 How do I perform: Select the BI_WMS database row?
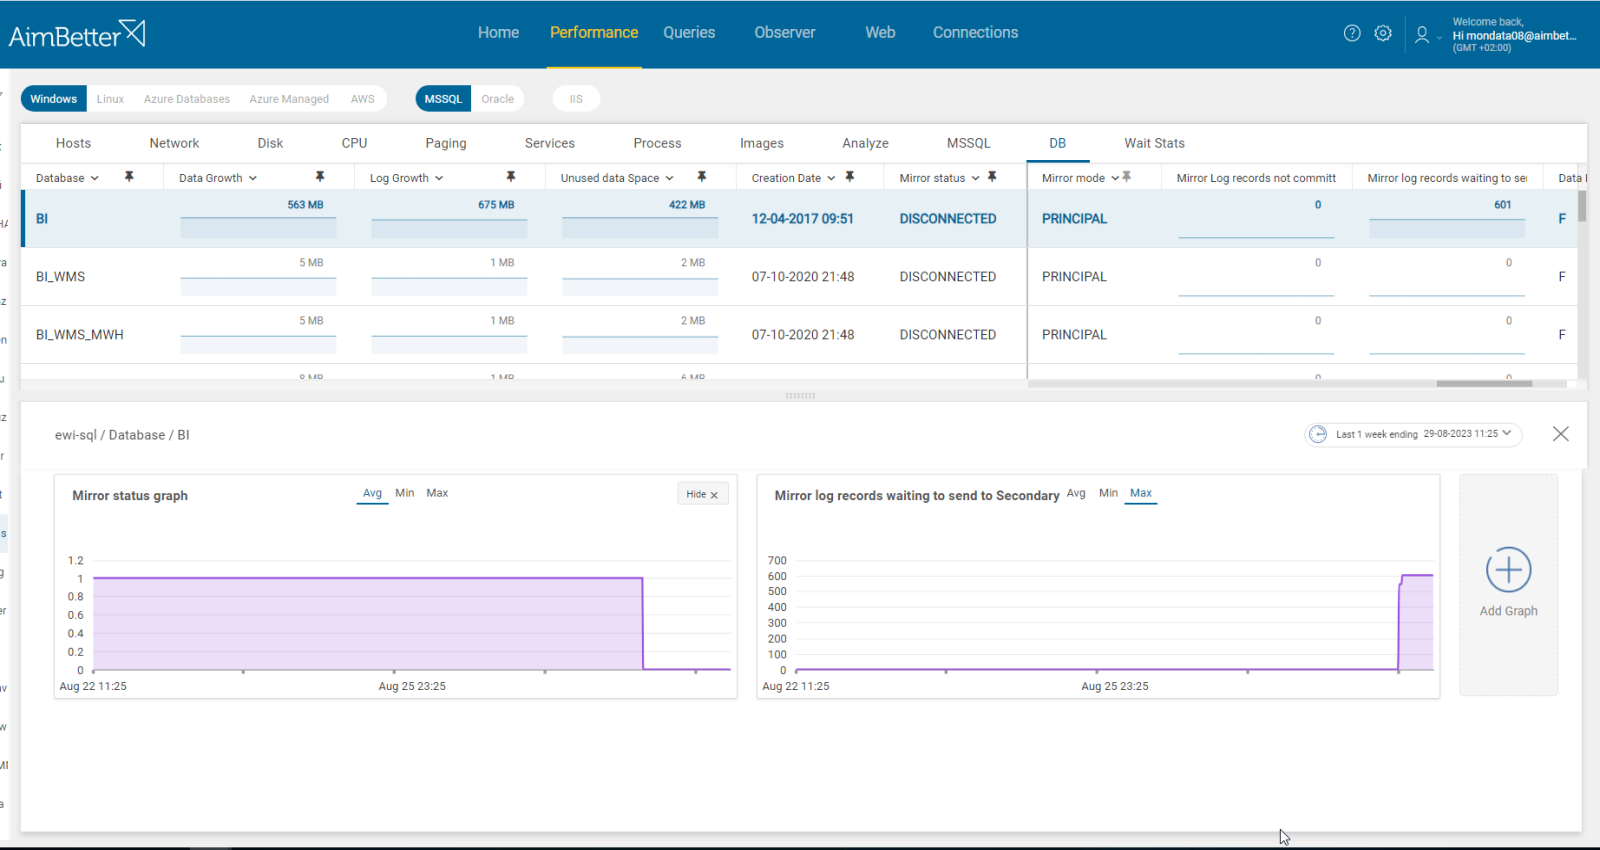click(800, 277)
